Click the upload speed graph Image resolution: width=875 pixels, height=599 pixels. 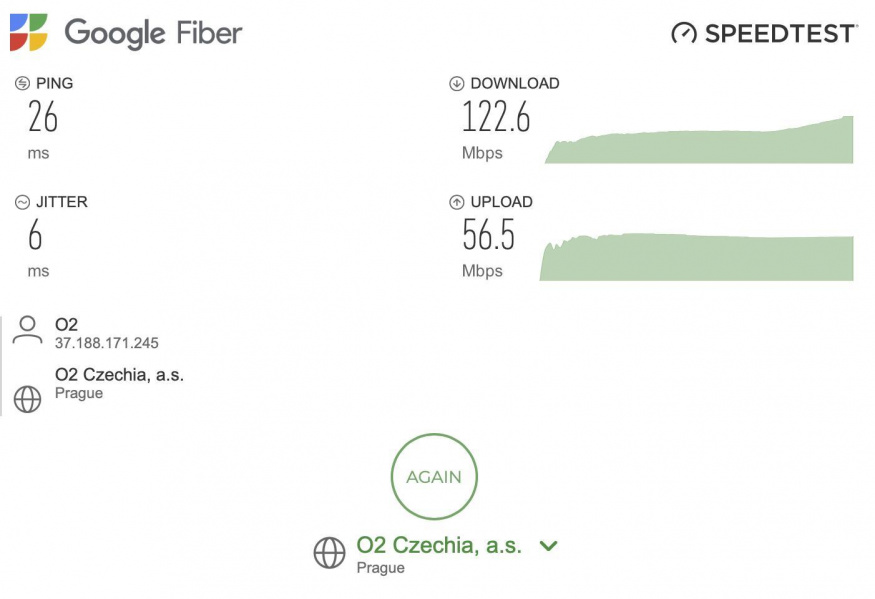pyautogui.click(x=697, y=258)
